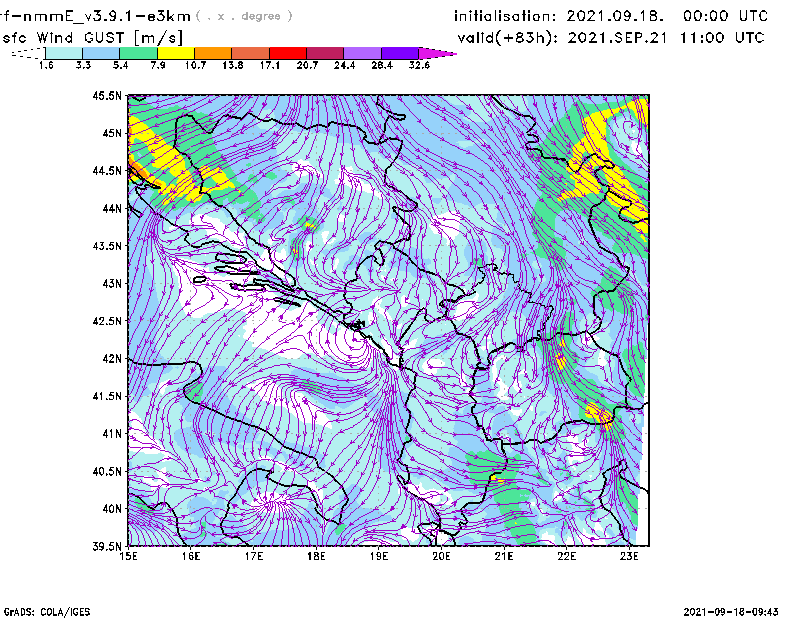Click the initialisation date 2021.09.18.

tap(615, 16)
